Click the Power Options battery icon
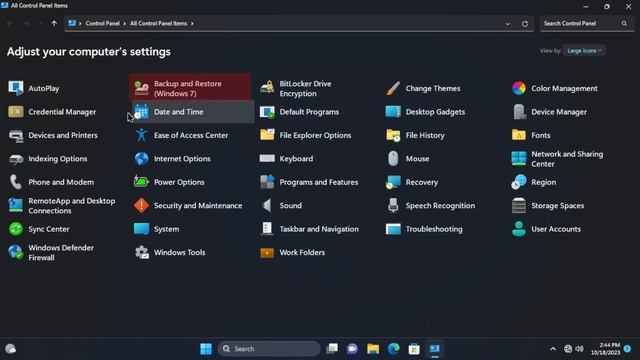This screenshot has width=640, height=360. coord(141,182)
